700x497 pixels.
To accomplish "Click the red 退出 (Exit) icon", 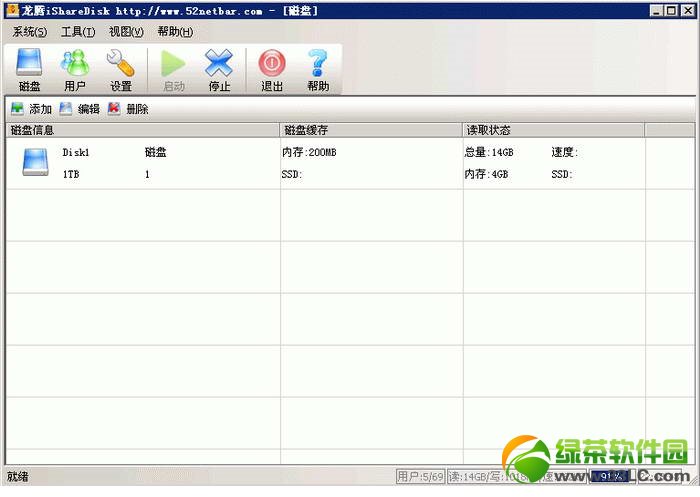I will tap(272, 70).
